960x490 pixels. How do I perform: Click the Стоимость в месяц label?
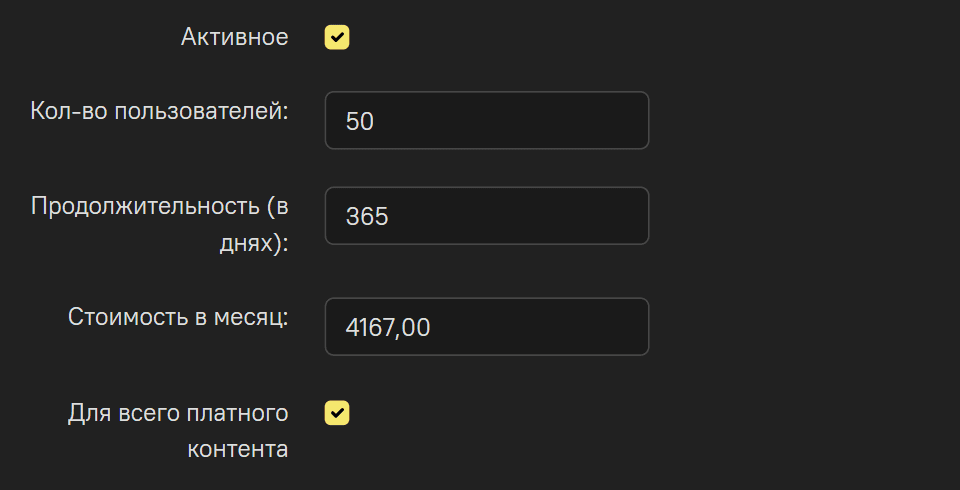coord(178,317)
